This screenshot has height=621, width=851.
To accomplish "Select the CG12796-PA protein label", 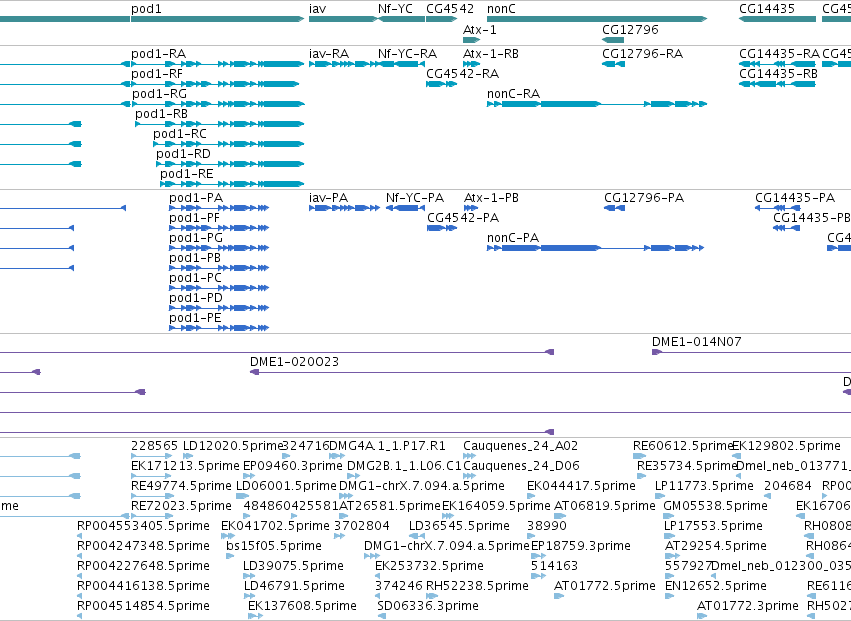I will (644, 198).
